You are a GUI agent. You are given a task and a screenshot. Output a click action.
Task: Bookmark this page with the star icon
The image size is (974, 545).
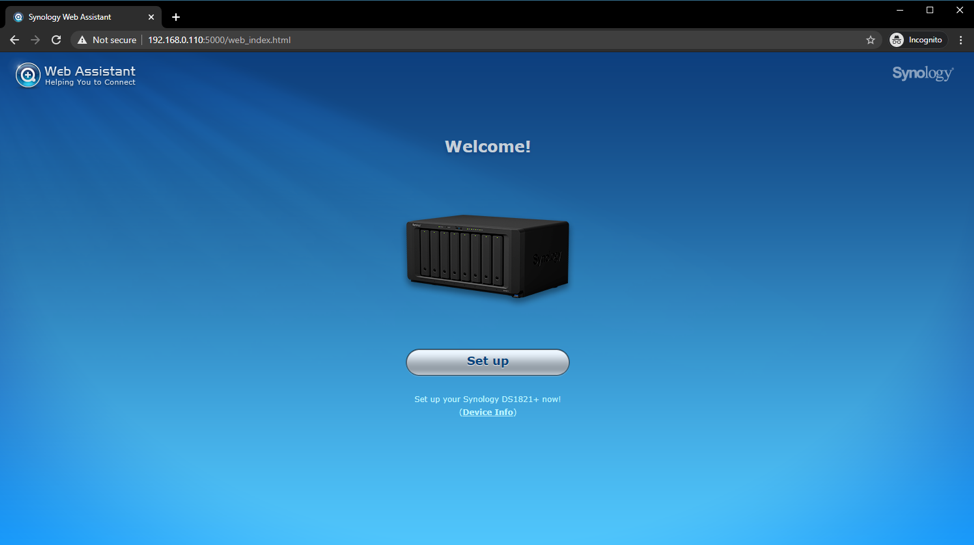(870, 40)
